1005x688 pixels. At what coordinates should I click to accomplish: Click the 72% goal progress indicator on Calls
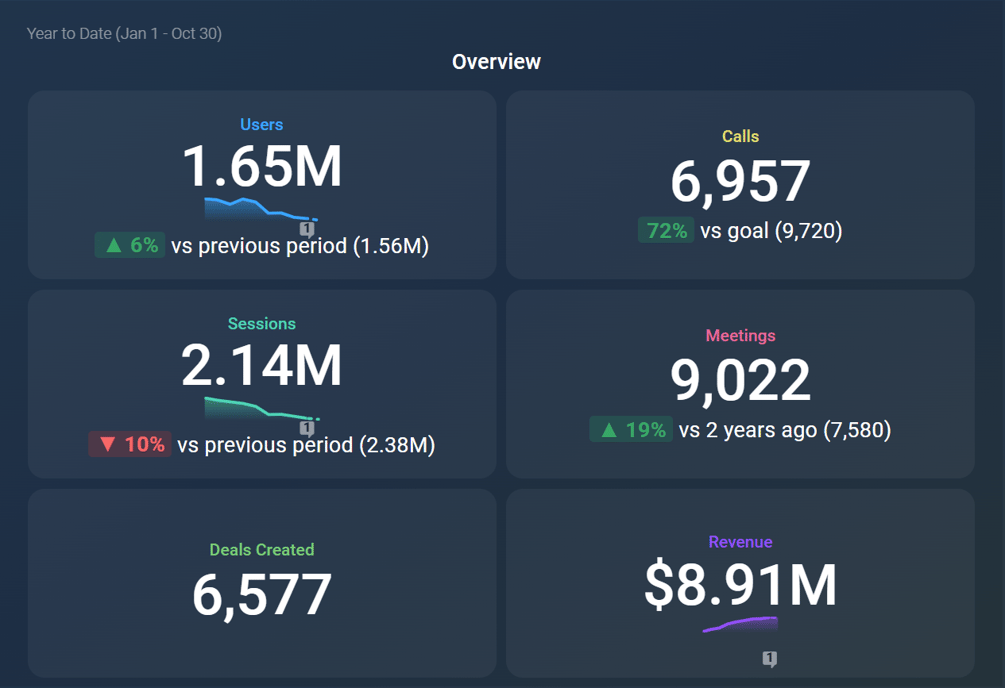tap(666, 230)
